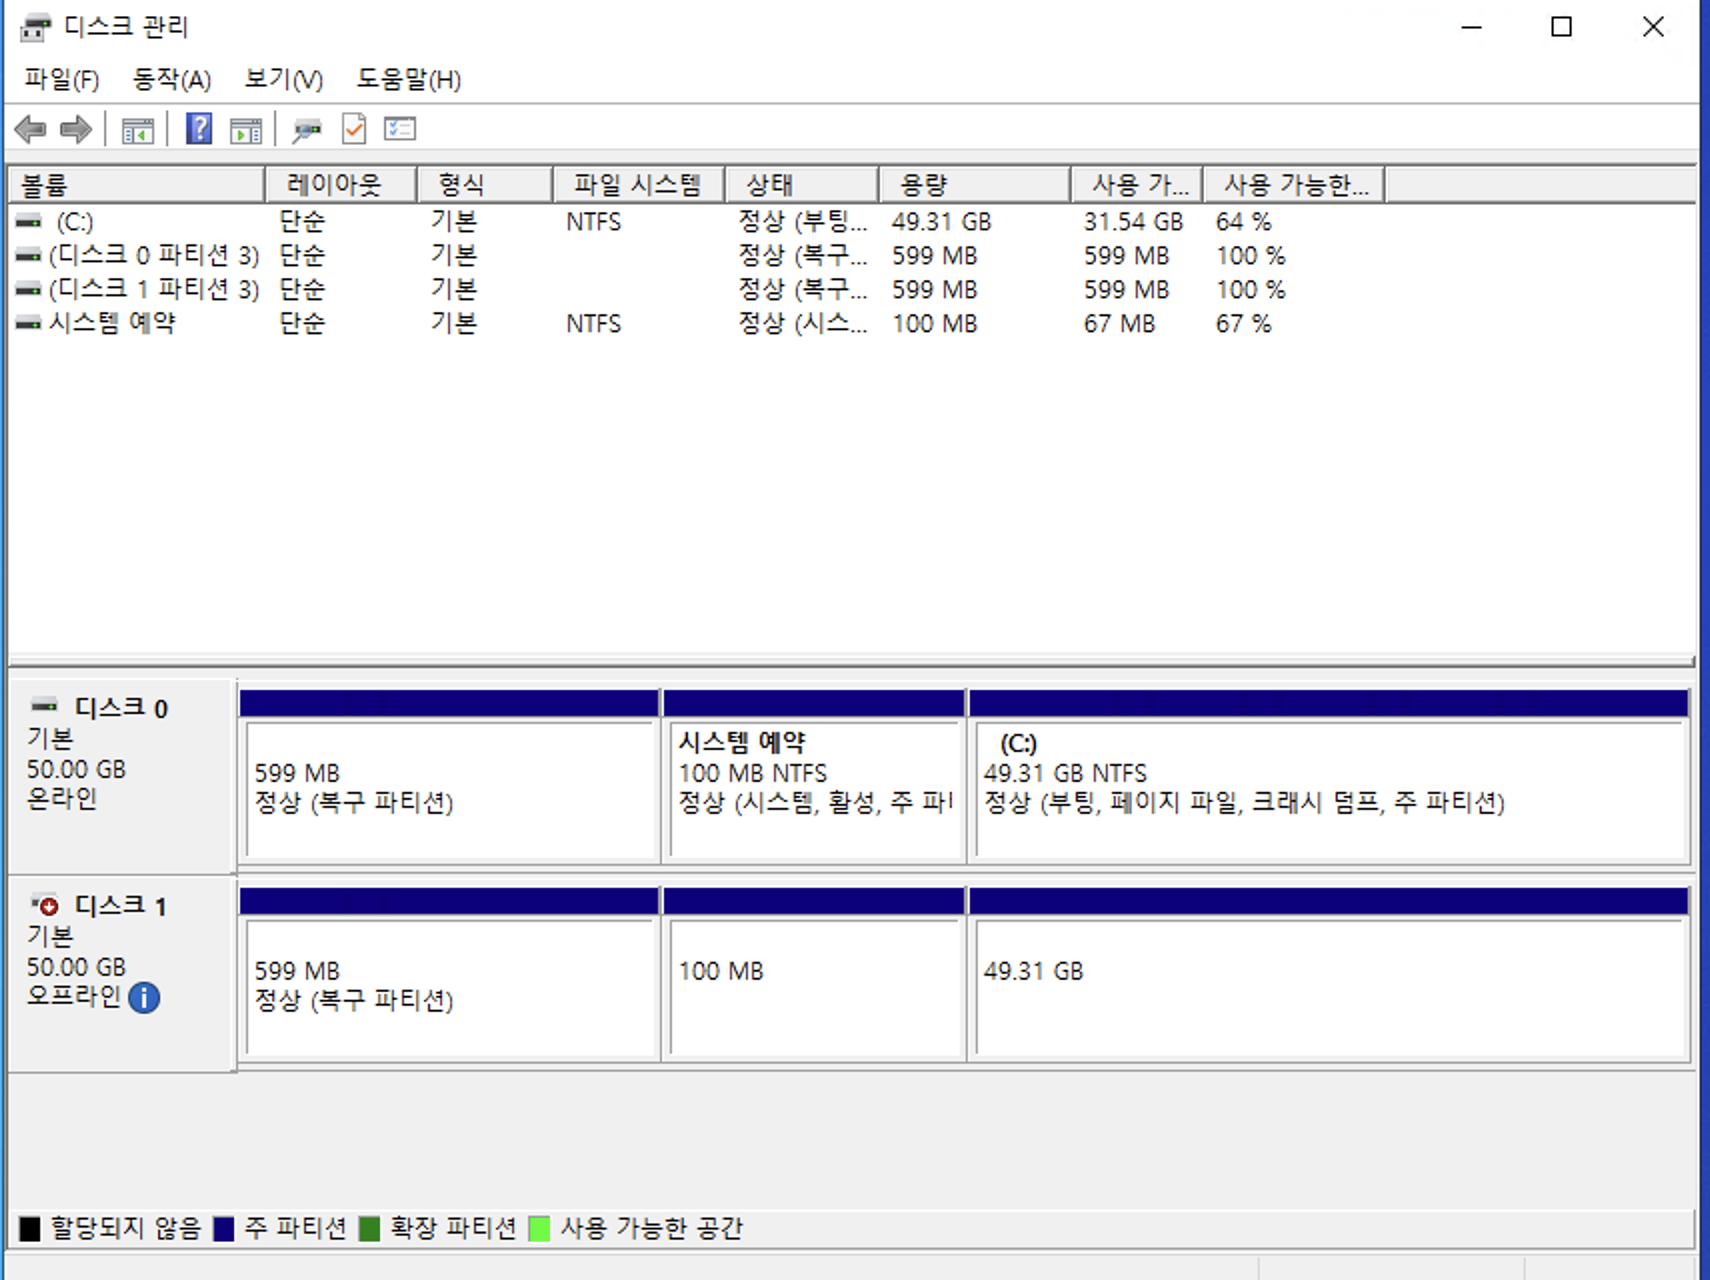The height and width of the screenshot is (1280, 1710).
Task: Click the light green 사용 가능한 공간 swatch
Action: (539, 1228)
